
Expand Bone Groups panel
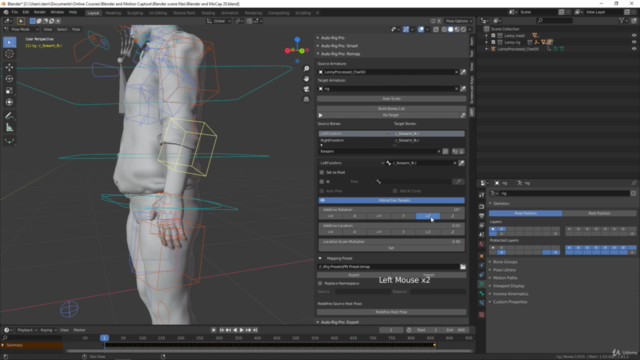(504, 262)
